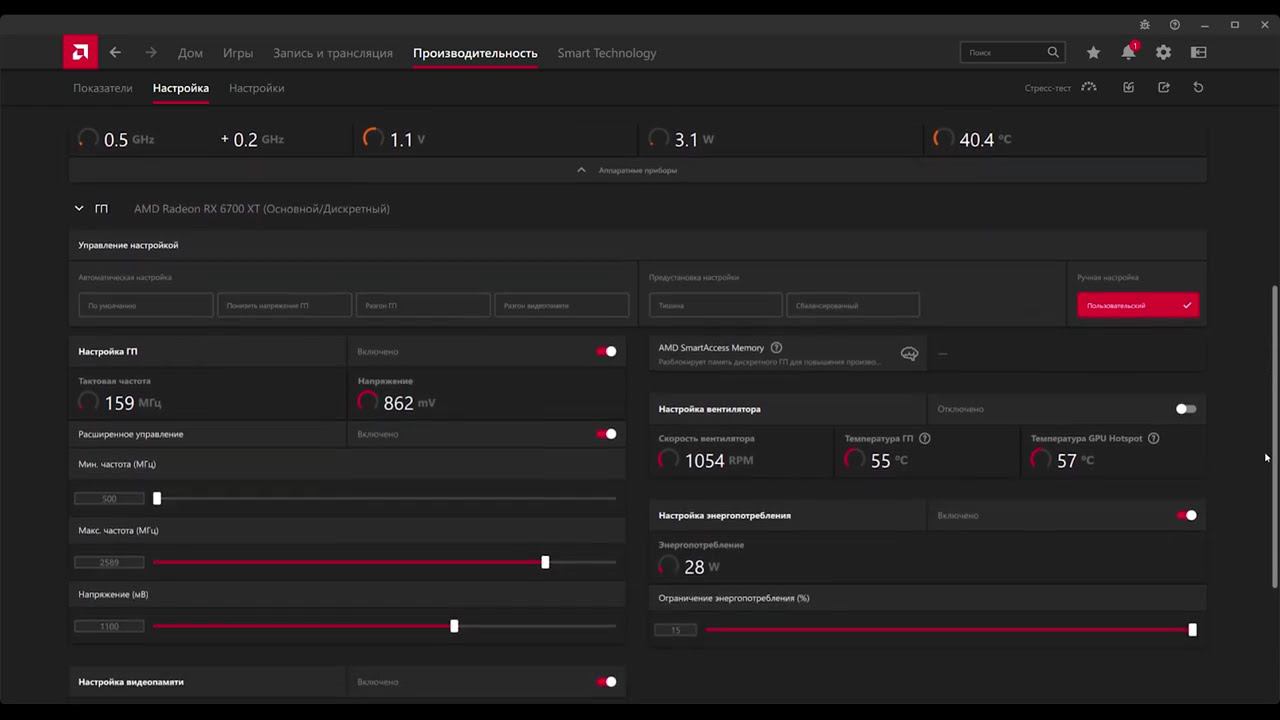Switch to the Показатели sub-tab
The image size is (1280, 720).
coord(103,88)
